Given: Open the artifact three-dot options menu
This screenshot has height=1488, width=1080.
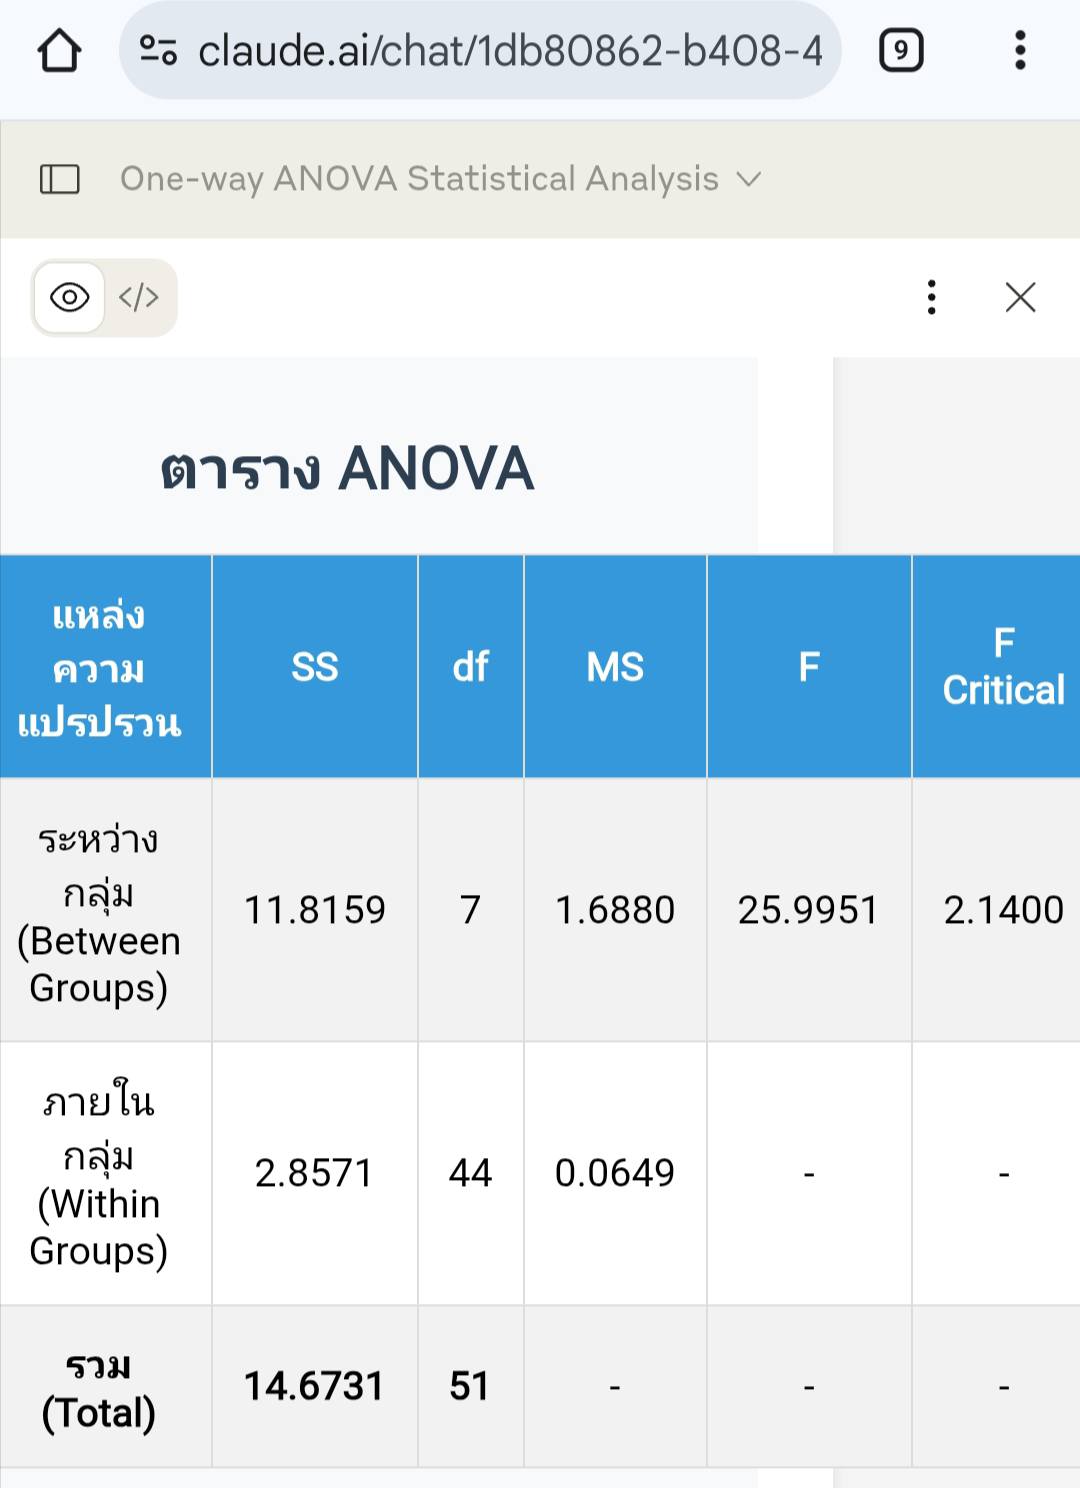Looking at the screenshot, I should [932, 297].
